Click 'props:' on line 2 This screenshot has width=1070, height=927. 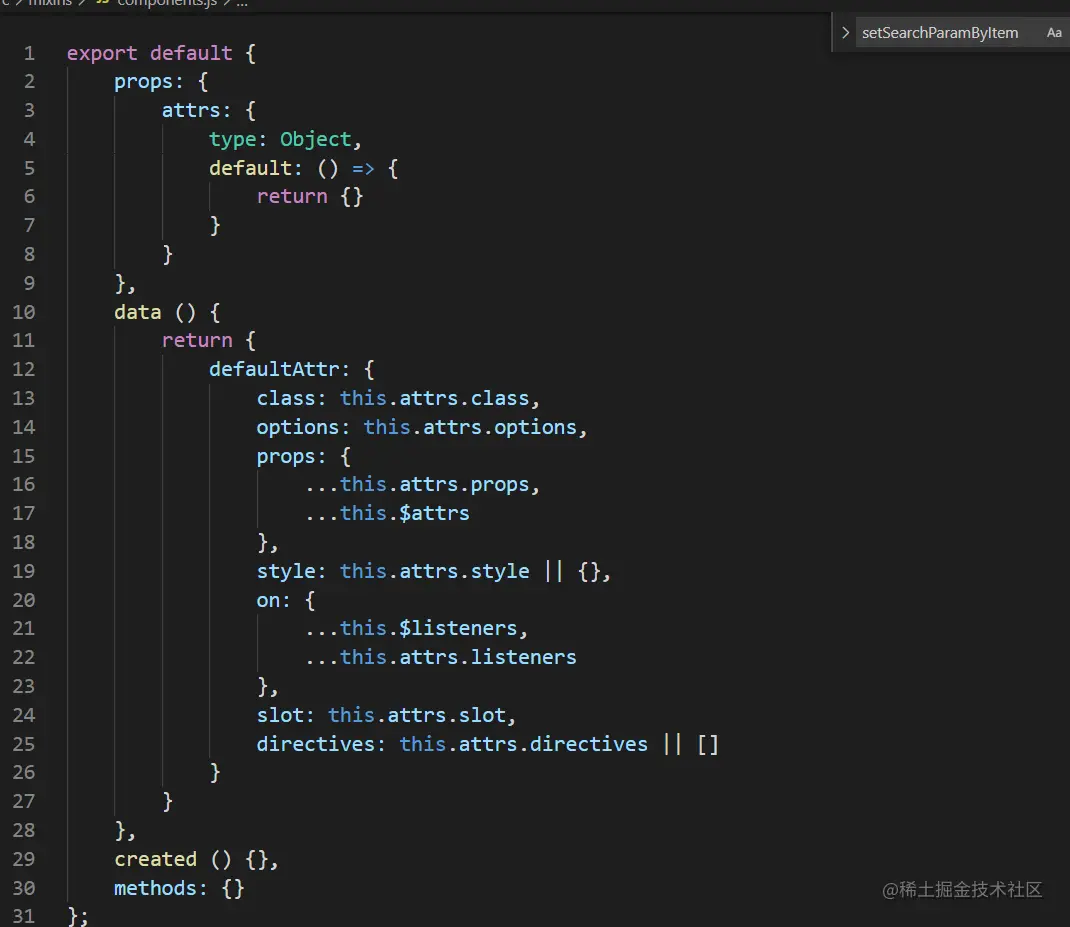point(149,82)
